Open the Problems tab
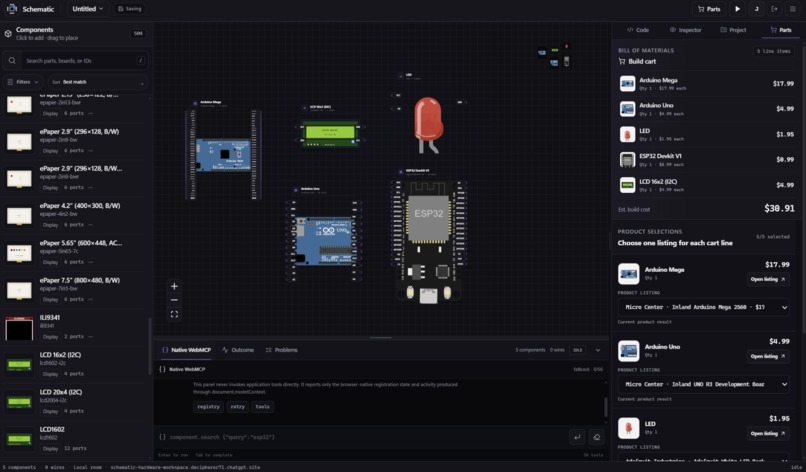Image resolution: width=806 pixels, height=472 pixels. pyautogui.click(x=282, y=350)
